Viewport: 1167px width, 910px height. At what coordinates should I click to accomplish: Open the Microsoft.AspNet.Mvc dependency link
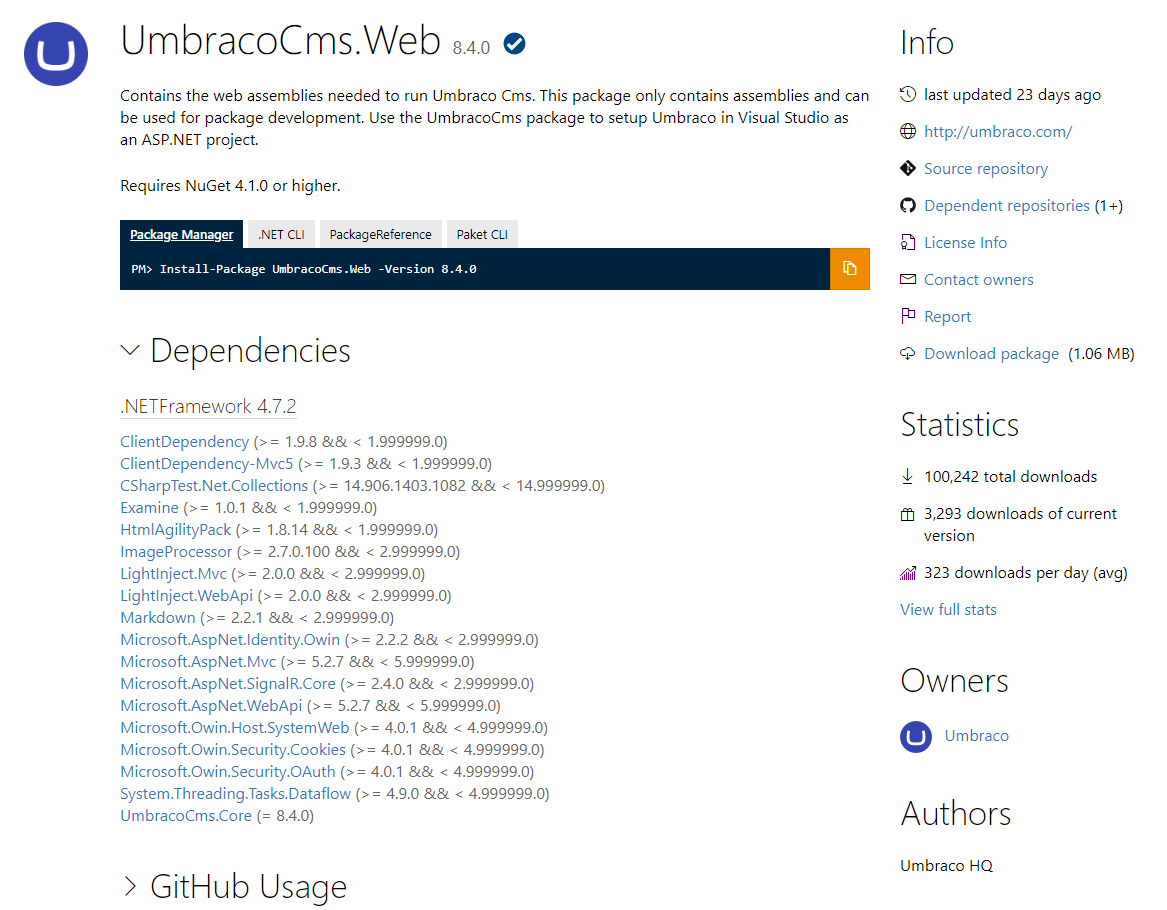pyautogui.click(x=198, y=661)
